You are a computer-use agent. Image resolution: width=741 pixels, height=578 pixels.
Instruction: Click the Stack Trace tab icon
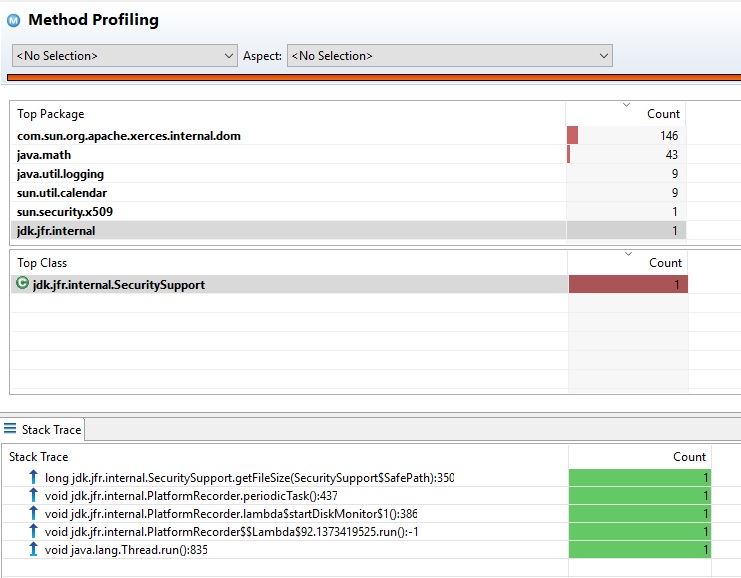[x=11, y=429]
